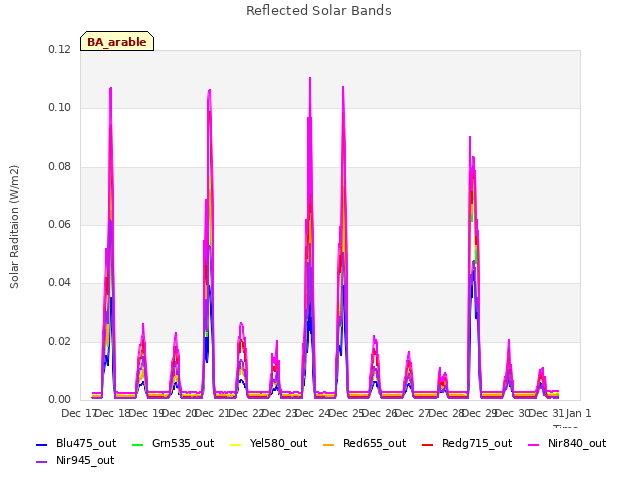The width and height of the screenshot is (640, 480).
Task: Click the 0.00 y-axis tick label
Action: pos(59,400)
